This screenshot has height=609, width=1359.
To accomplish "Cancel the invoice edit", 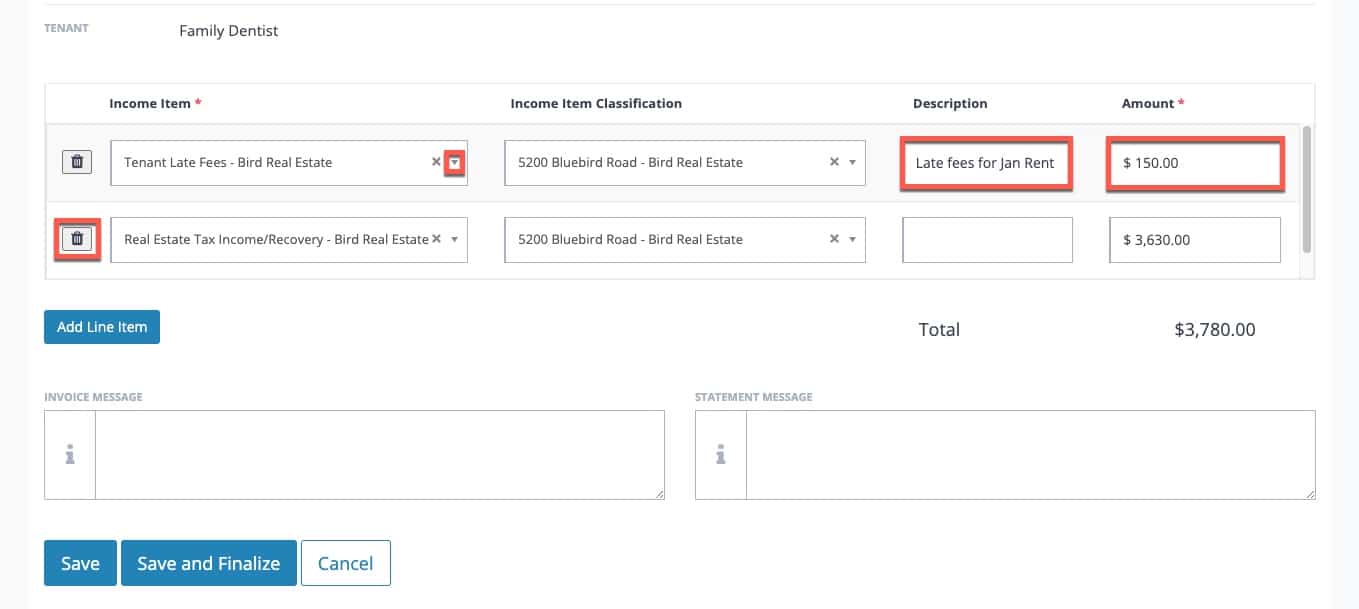I will coord(345,563).
